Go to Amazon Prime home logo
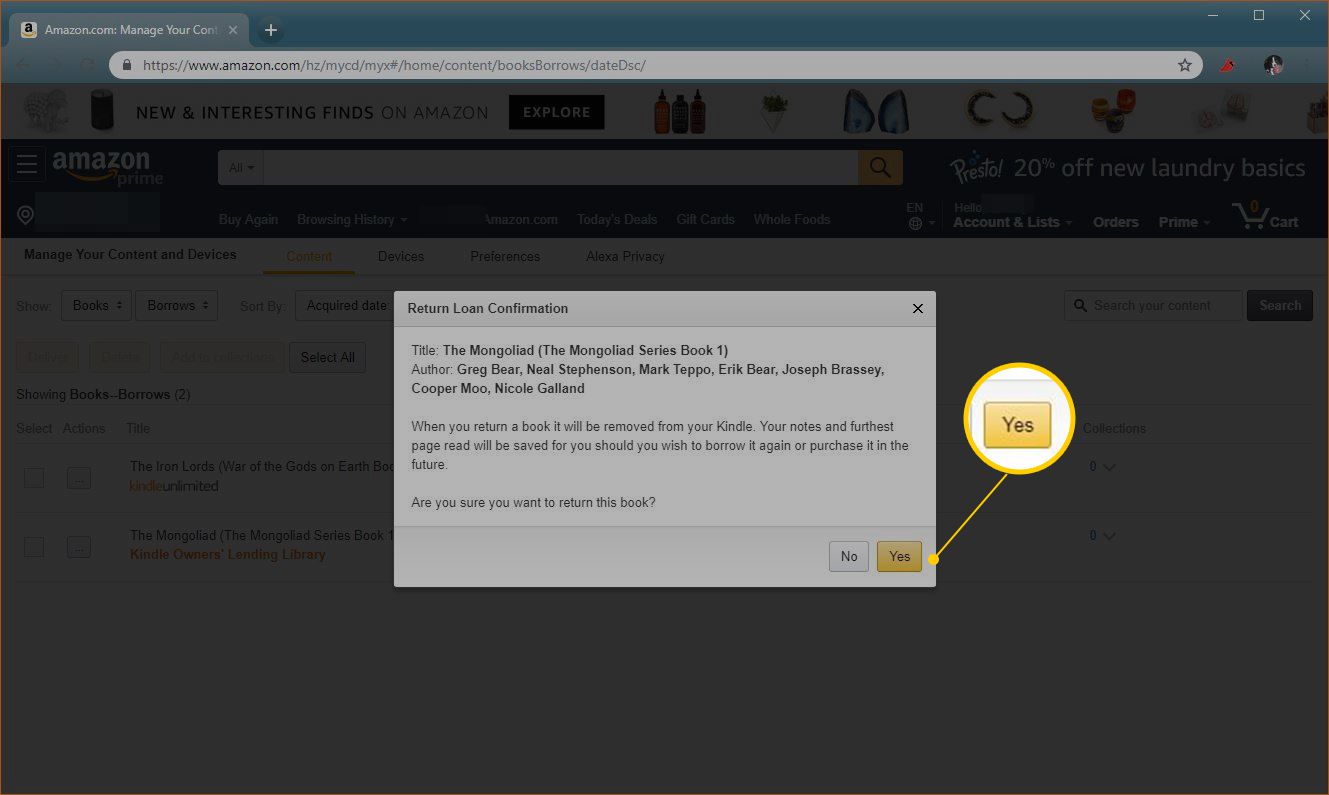This screenshot has width=1329, height=795. click(x=107, y=167)
